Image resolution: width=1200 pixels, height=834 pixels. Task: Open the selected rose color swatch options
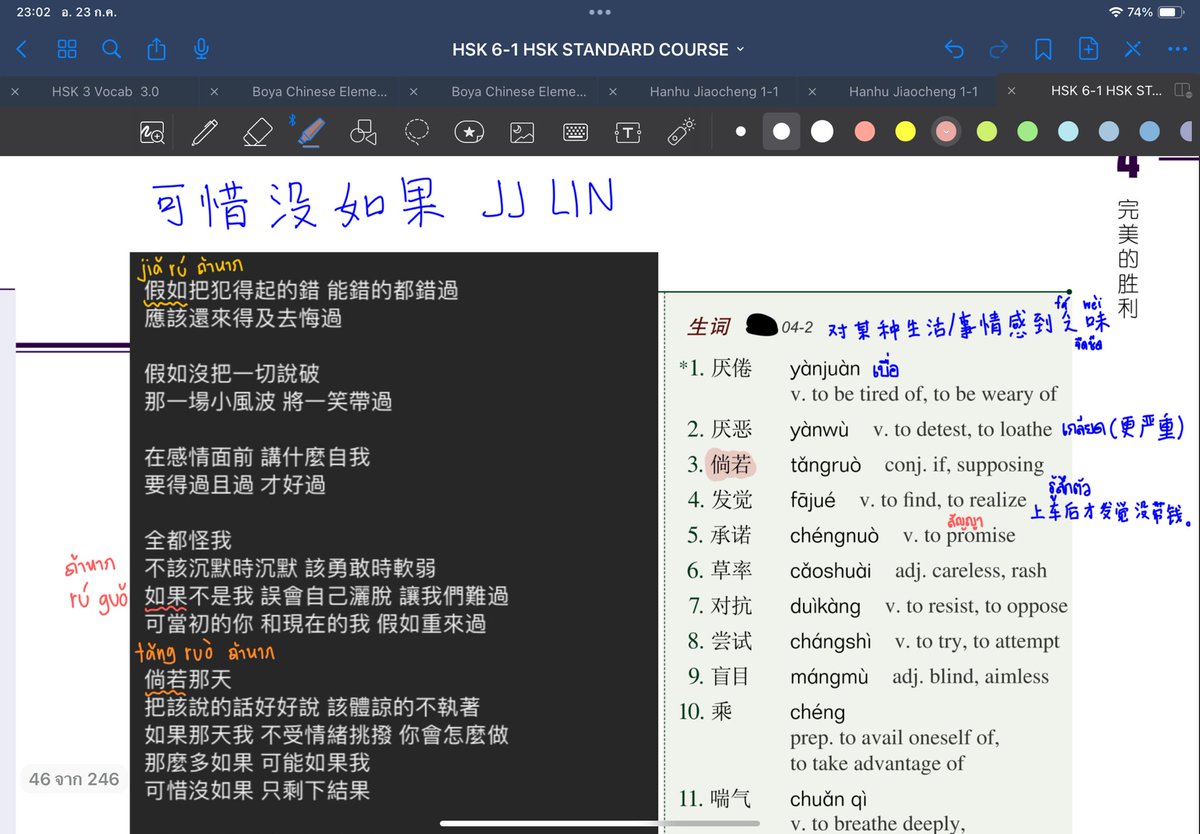946,132
